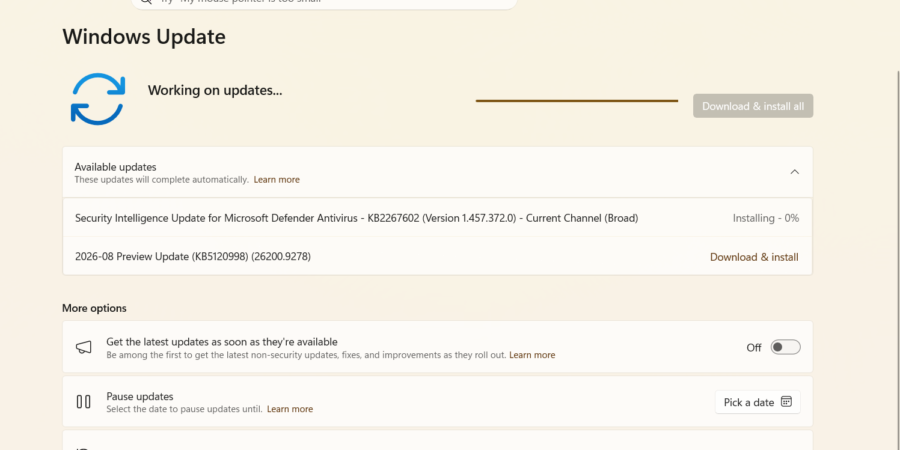Click the blue Windows Update sync icon
The height and width of the screenshot is (450, 900).
pyautogui.click(x=98, y=99)
